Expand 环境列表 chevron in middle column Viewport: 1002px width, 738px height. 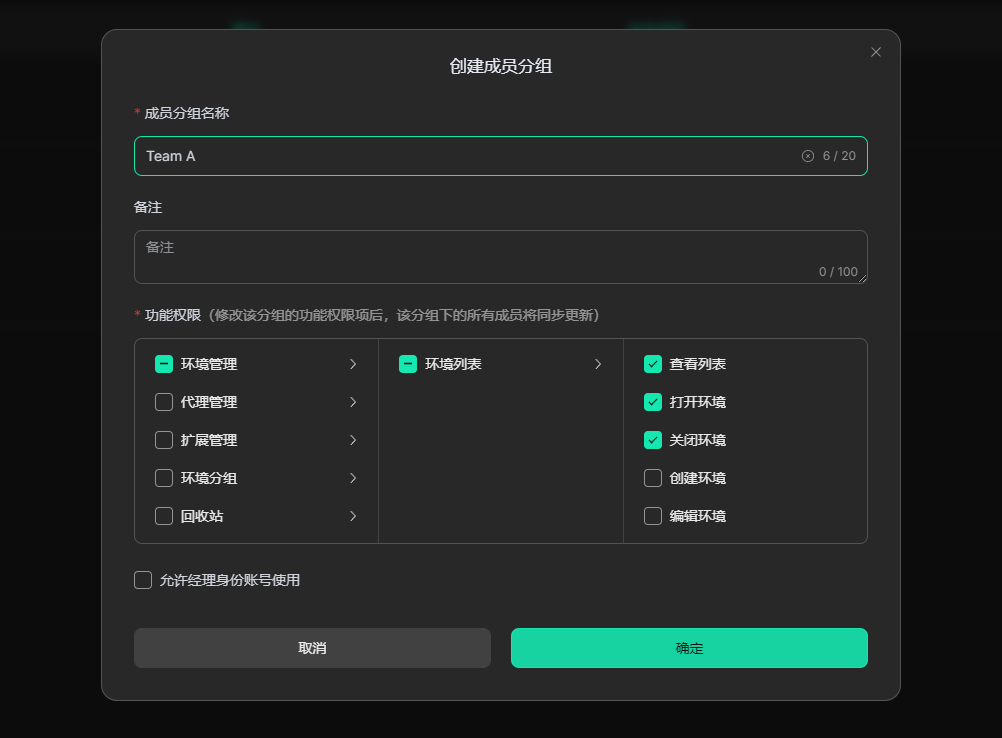[x=598, y=364]
